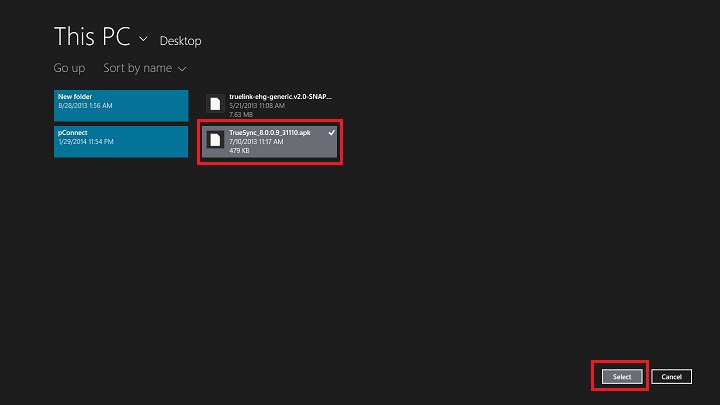Open the pConnect folder tile
This screenshot has width=720, height=405.
click(121, 141)
